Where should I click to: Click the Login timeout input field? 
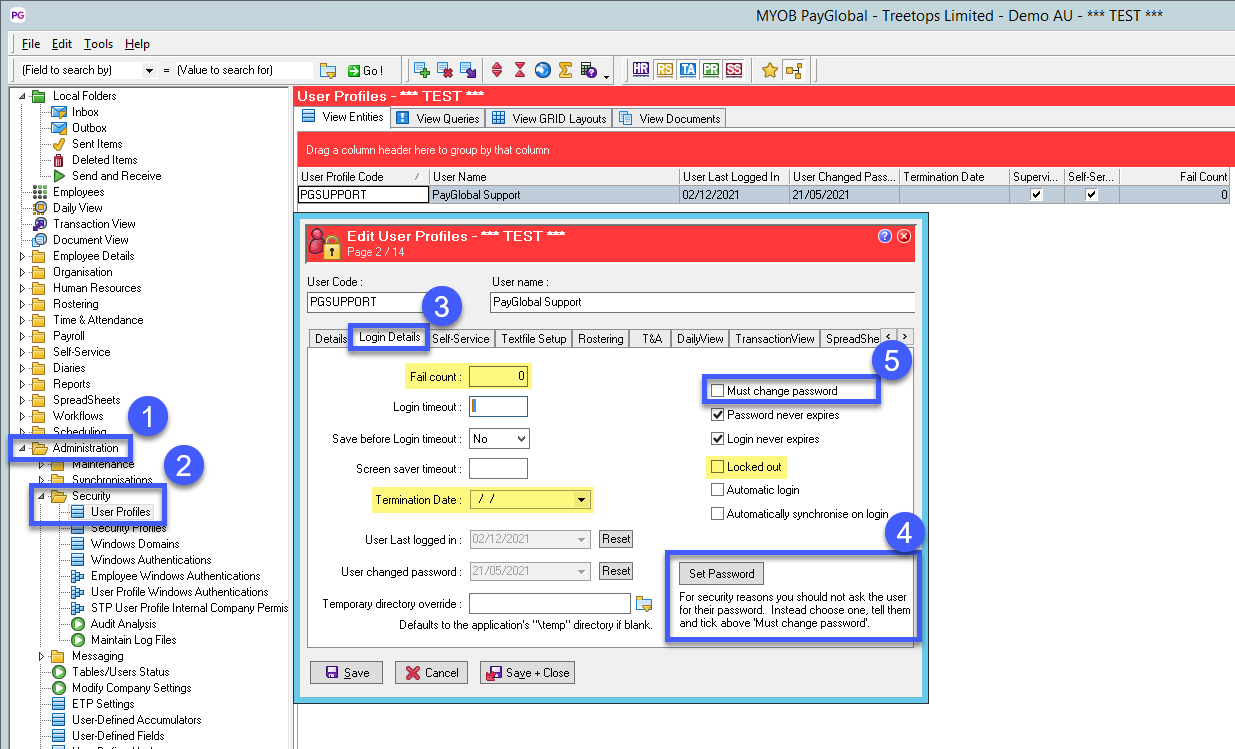[498, 406]
